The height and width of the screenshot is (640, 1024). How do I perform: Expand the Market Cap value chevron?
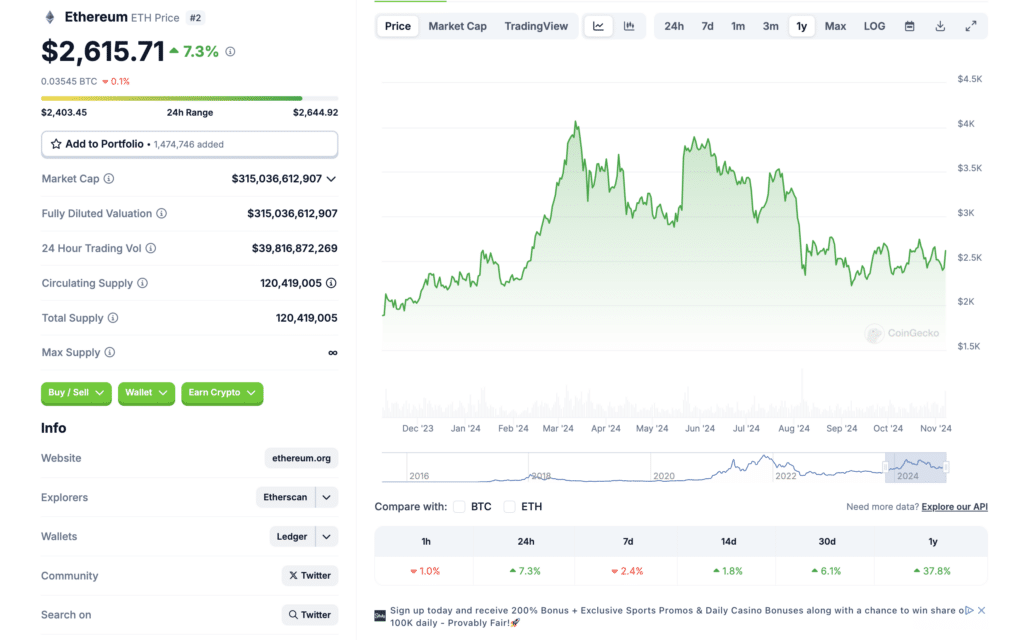coord(331,179)
